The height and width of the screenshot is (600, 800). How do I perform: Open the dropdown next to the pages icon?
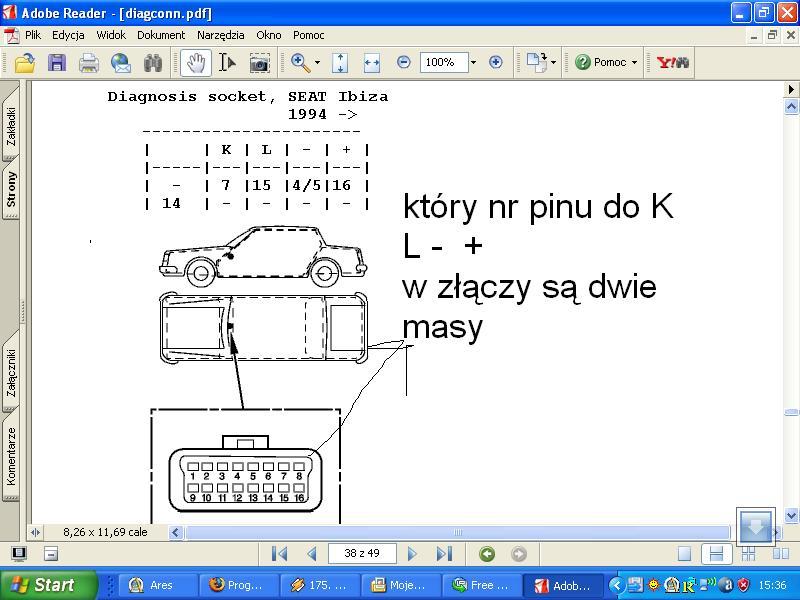(554, 63)
